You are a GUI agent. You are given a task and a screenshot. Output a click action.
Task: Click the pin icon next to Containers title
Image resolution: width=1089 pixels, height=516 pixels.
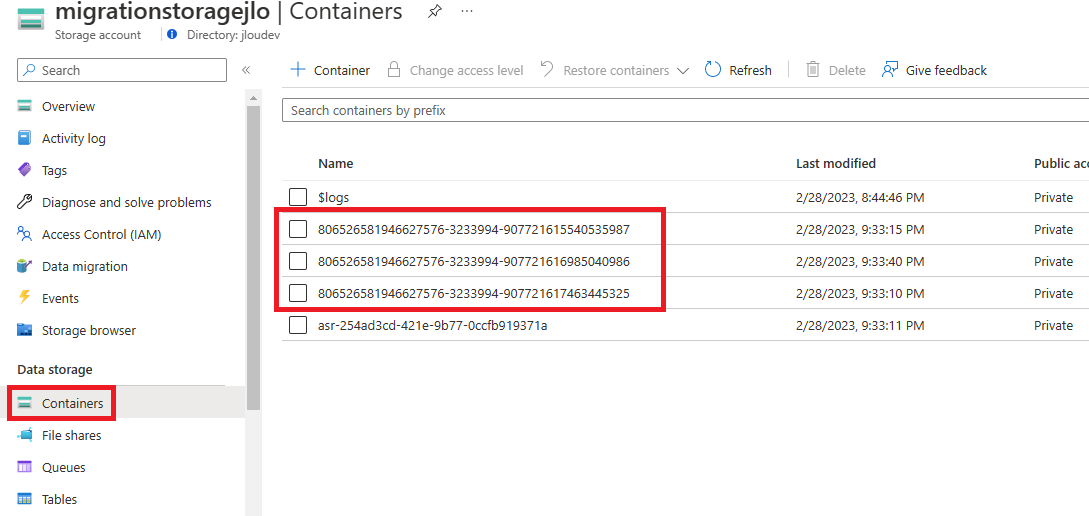[434, 12]
